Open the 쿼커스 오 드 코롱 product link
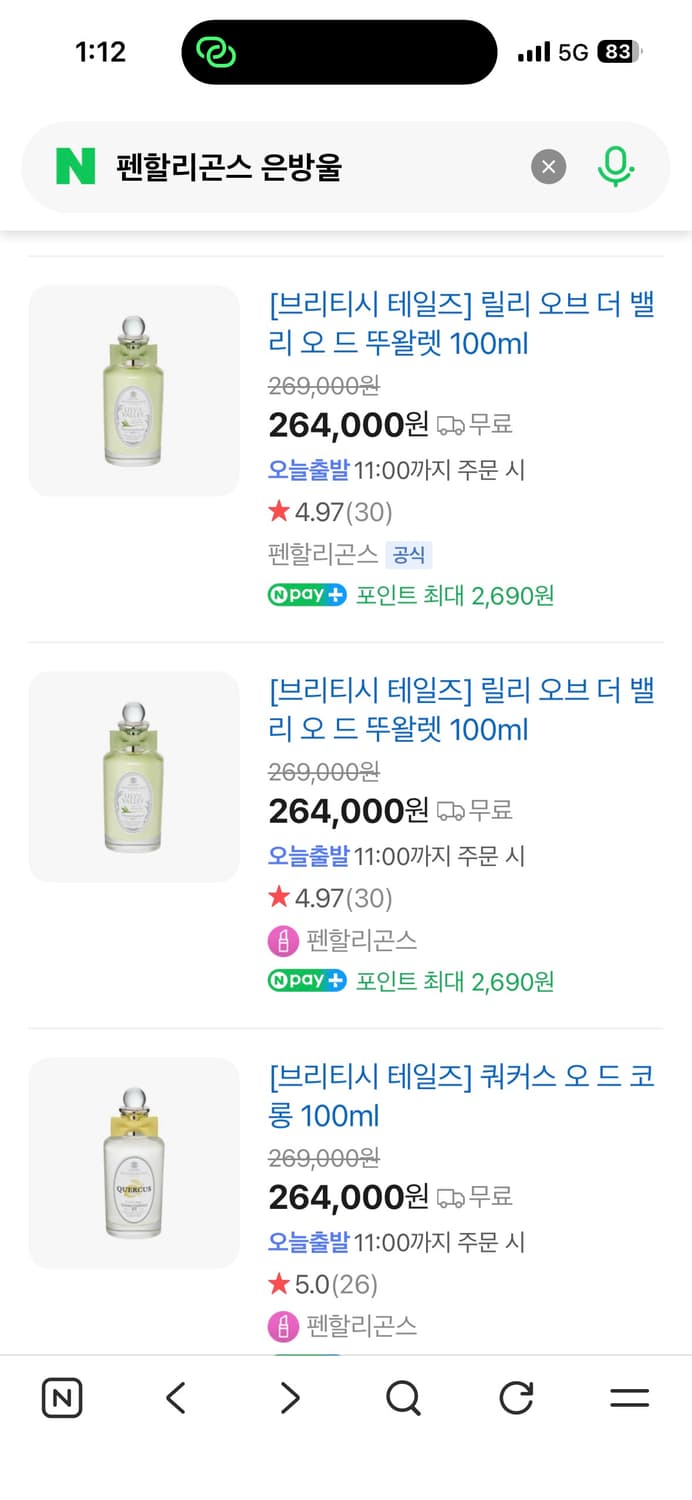Image resolution: width=692 pixels, height=1500 pixels. (461, 1095)
